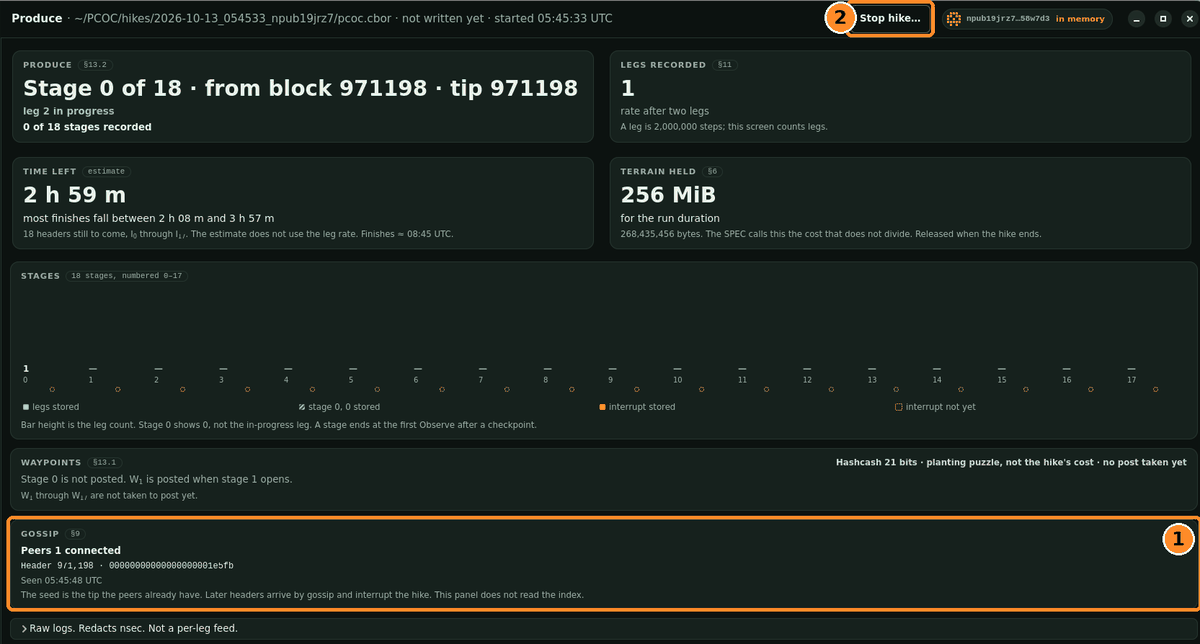This screenshot has width=1200, height=644.
Task: Click the 'Produce' title in header bar
Action: [x=37, y=19]
